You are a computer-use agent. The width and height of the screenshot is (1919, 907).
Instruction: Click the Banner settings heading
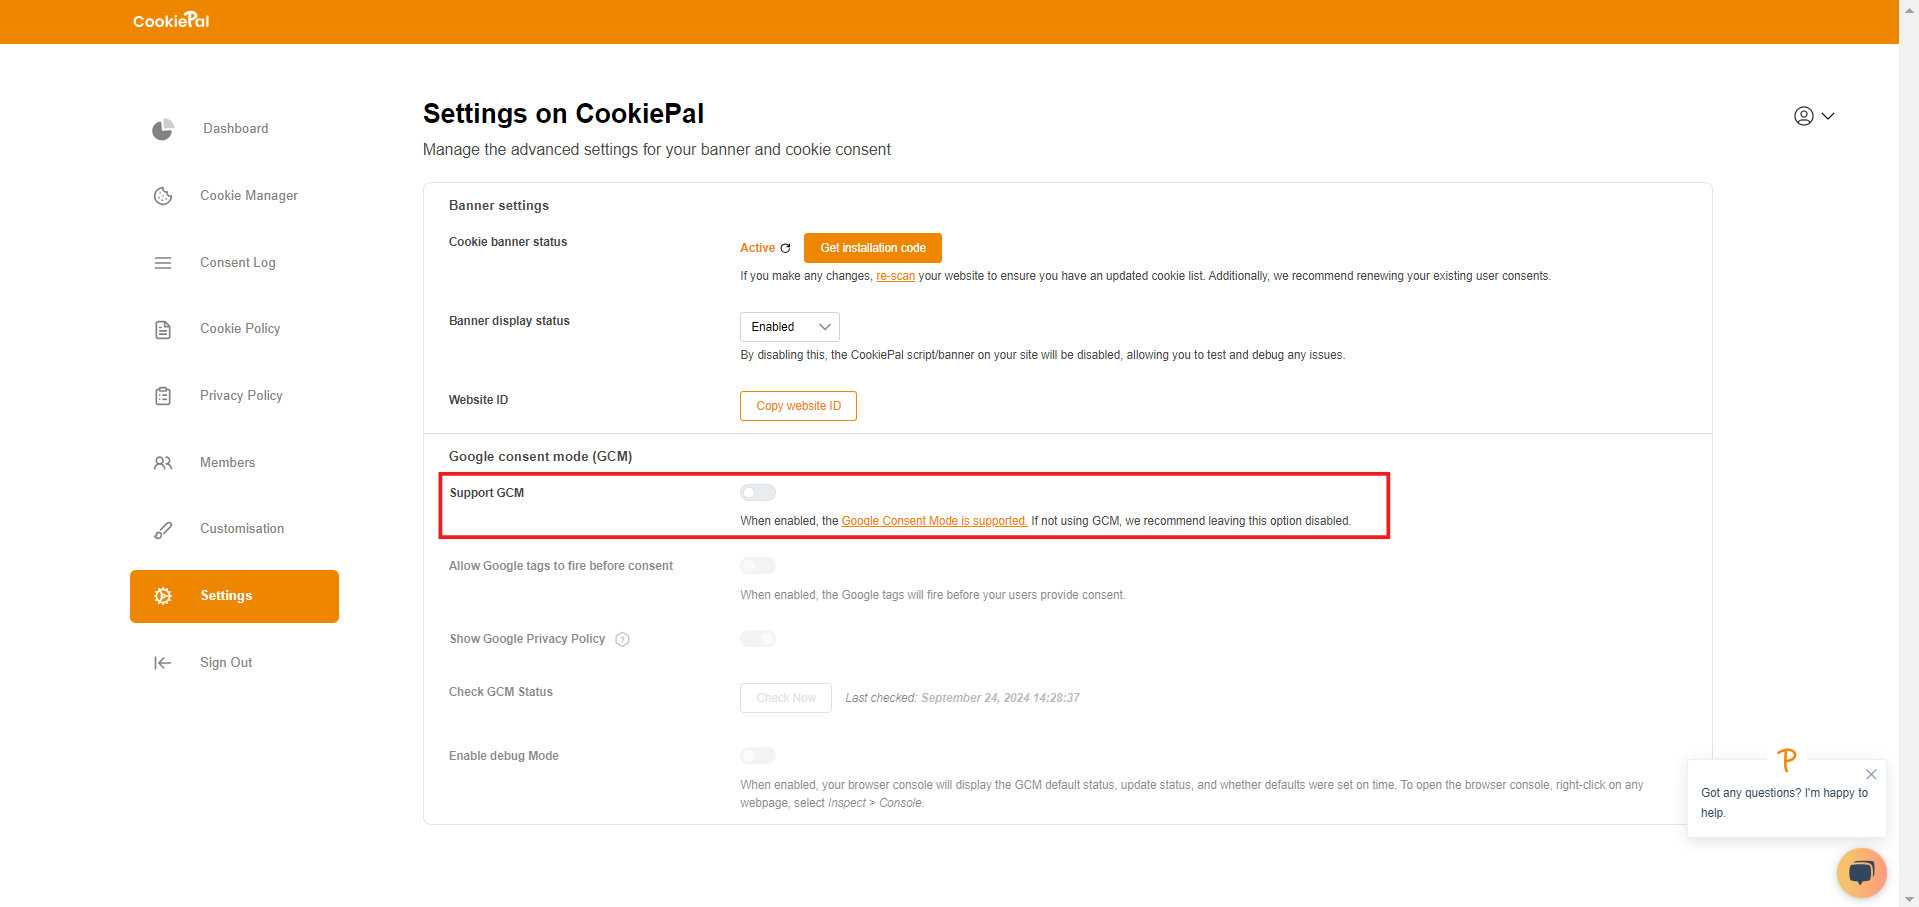(499, 206)
